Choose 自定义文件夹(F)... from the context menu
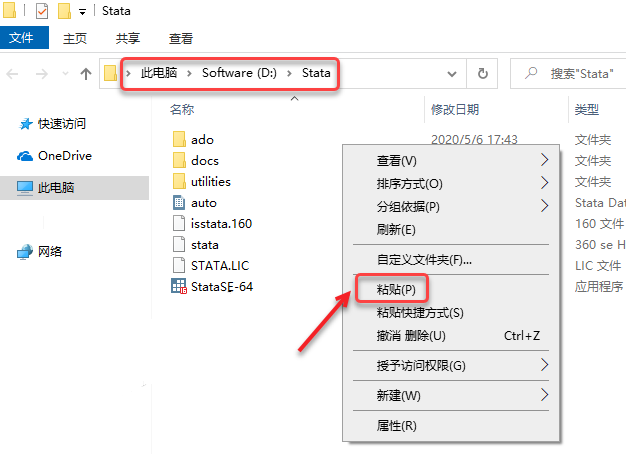 [451, 260]
